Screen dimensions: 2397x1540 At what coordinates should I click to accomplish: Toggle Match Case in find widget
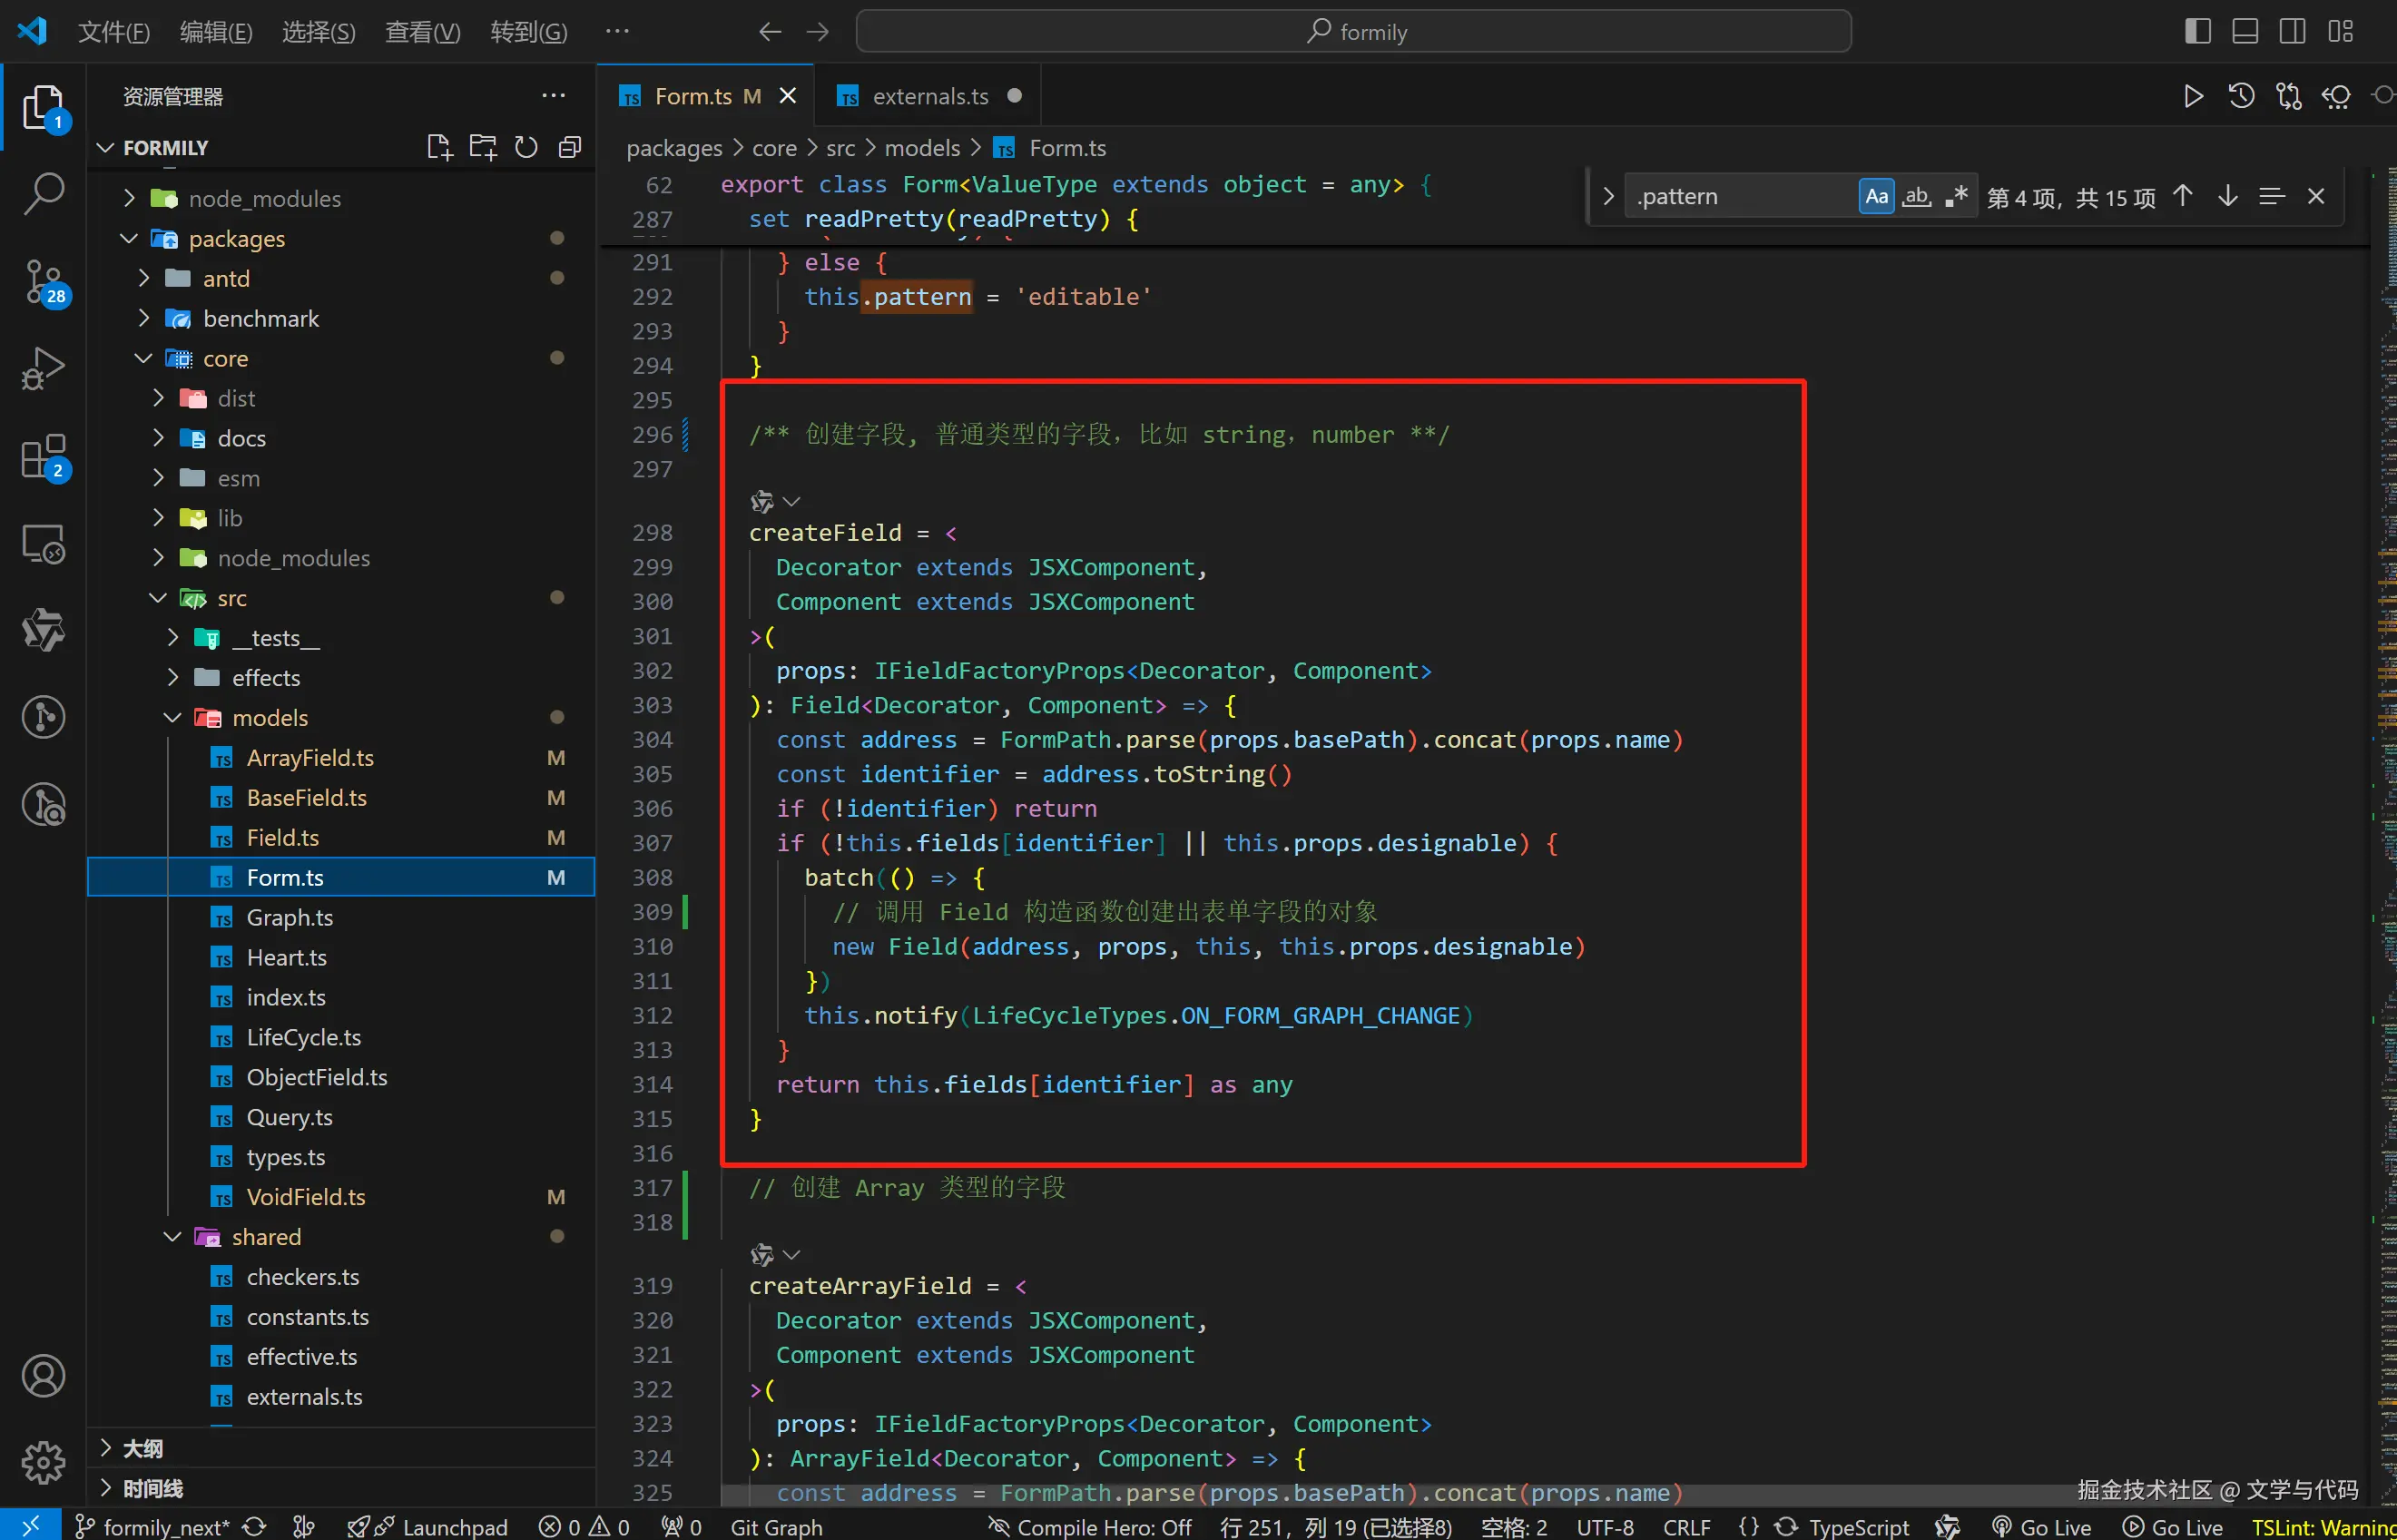click(1876, 196)
